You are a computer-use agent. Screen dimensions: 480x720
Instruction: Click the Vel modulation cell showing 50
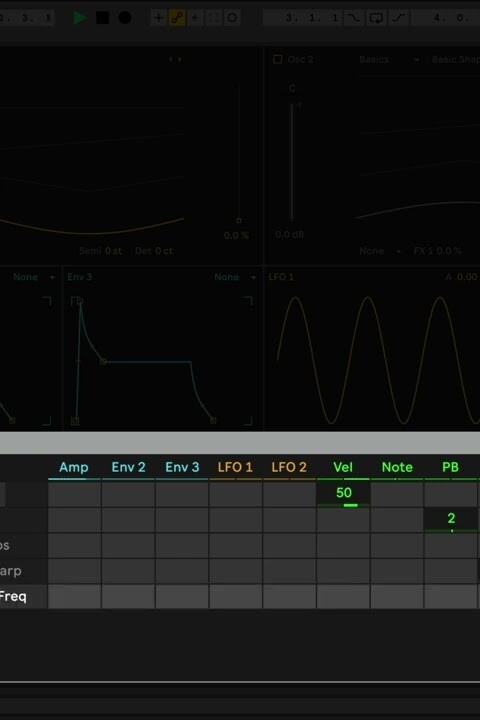point(343,494)
